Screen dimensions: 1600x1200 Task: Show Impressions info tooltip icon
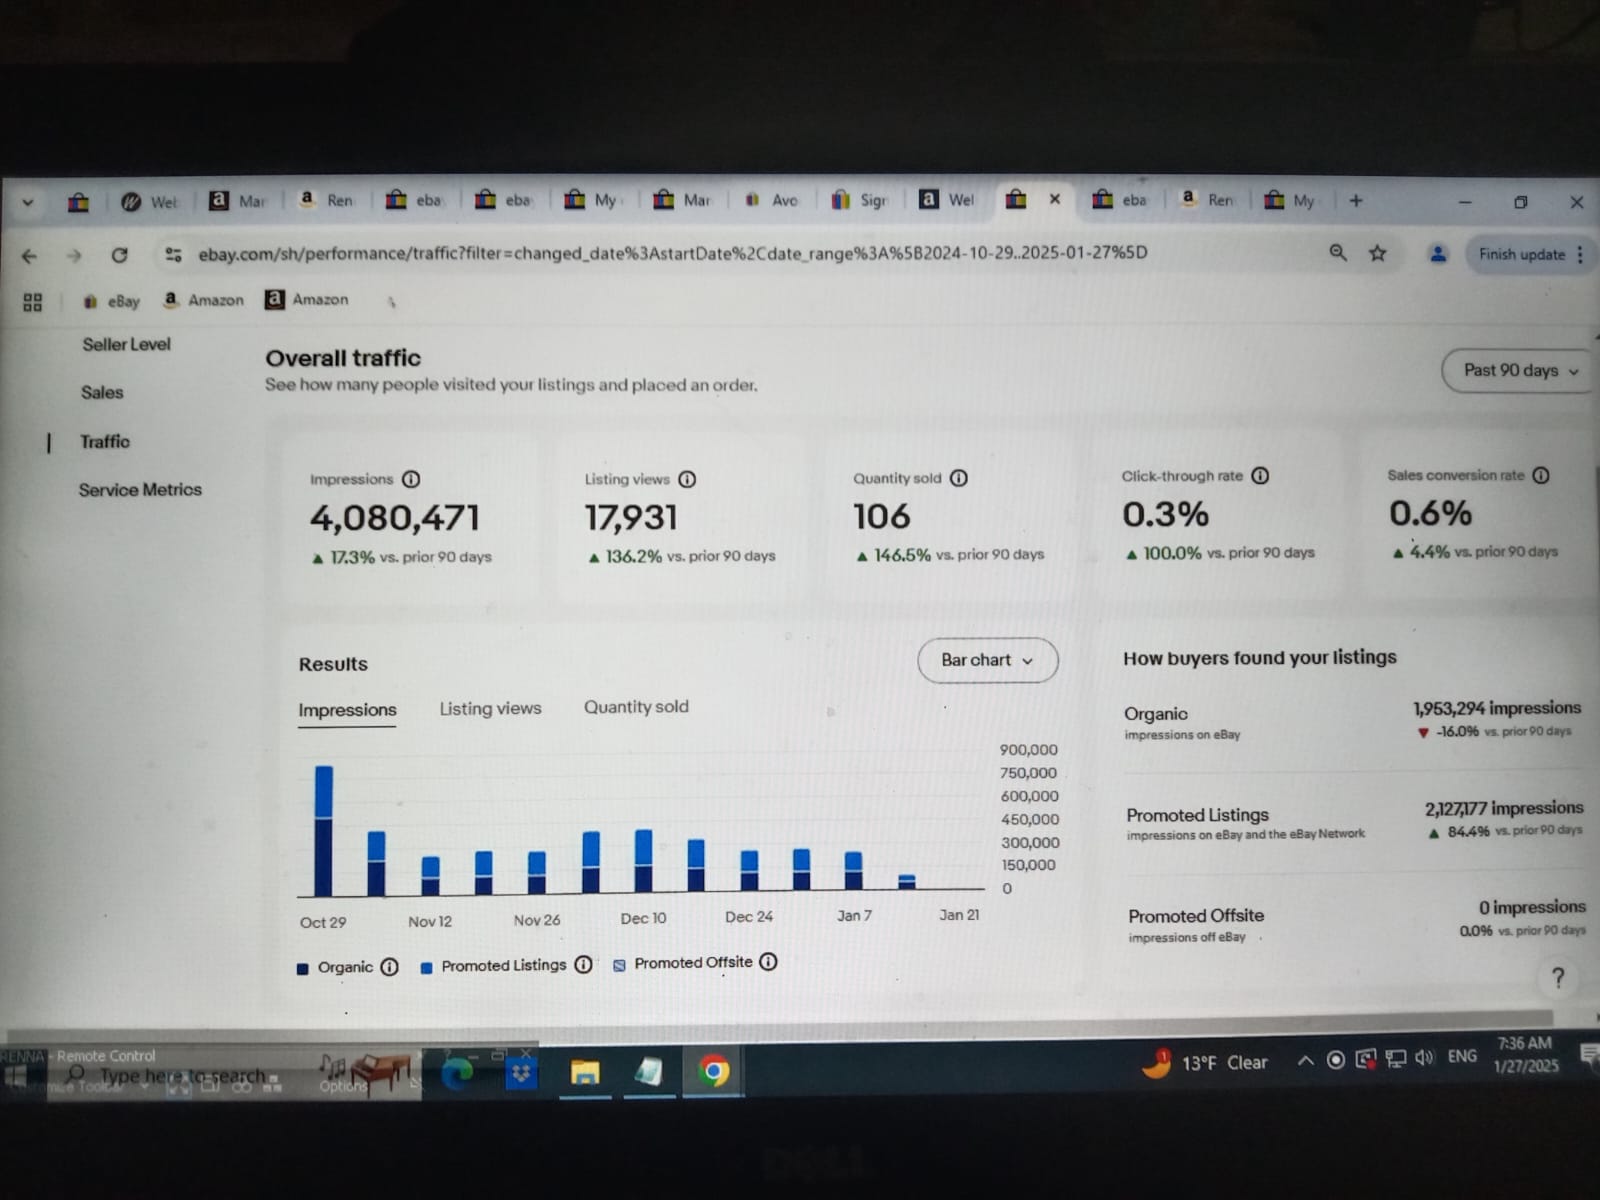[410, 479]
